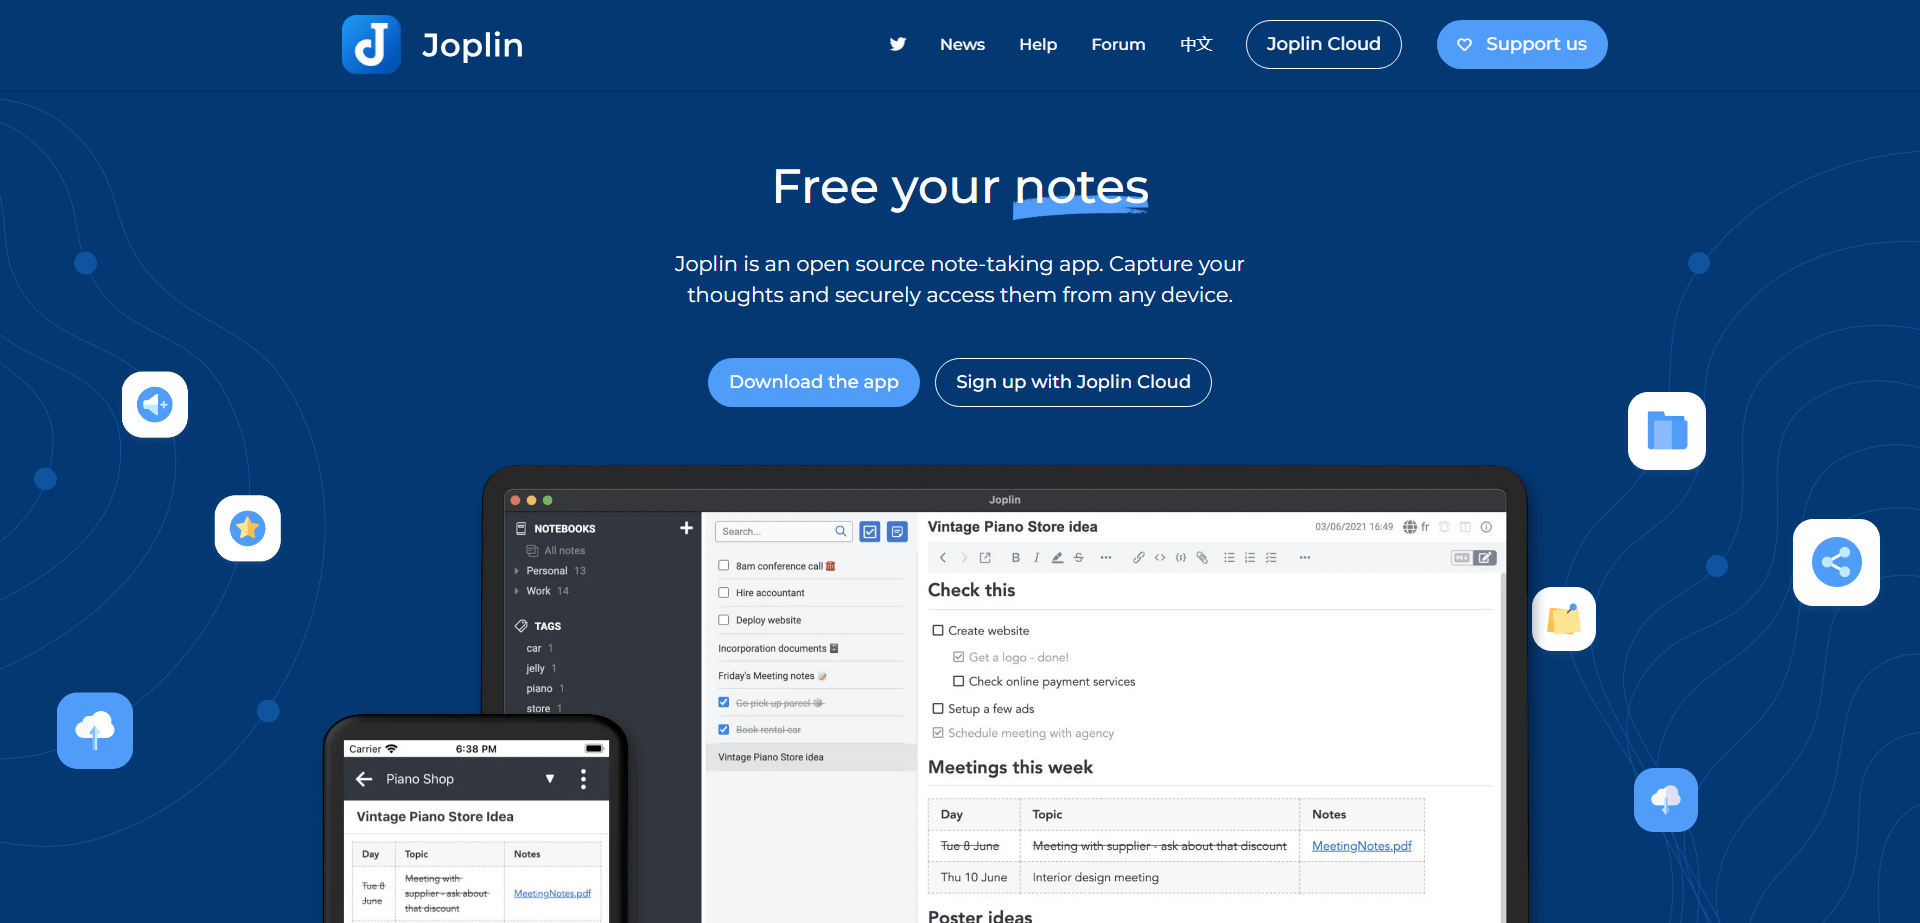Expand the Personal notebook

coord(515,570)
